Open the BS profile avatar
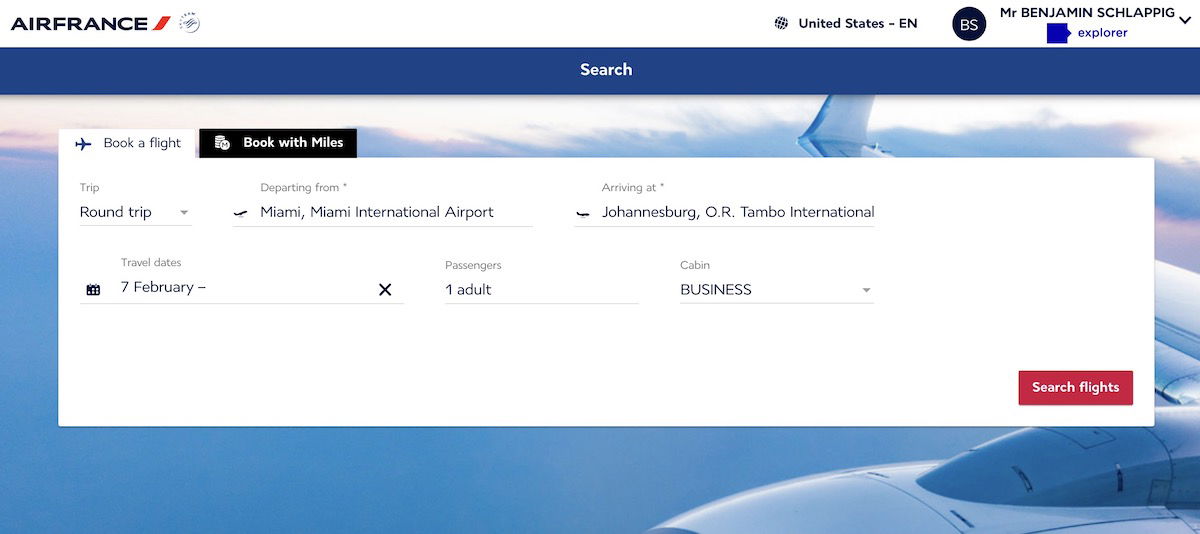The width and height of the screenshot is (1200, 534). tap(969, 25)
